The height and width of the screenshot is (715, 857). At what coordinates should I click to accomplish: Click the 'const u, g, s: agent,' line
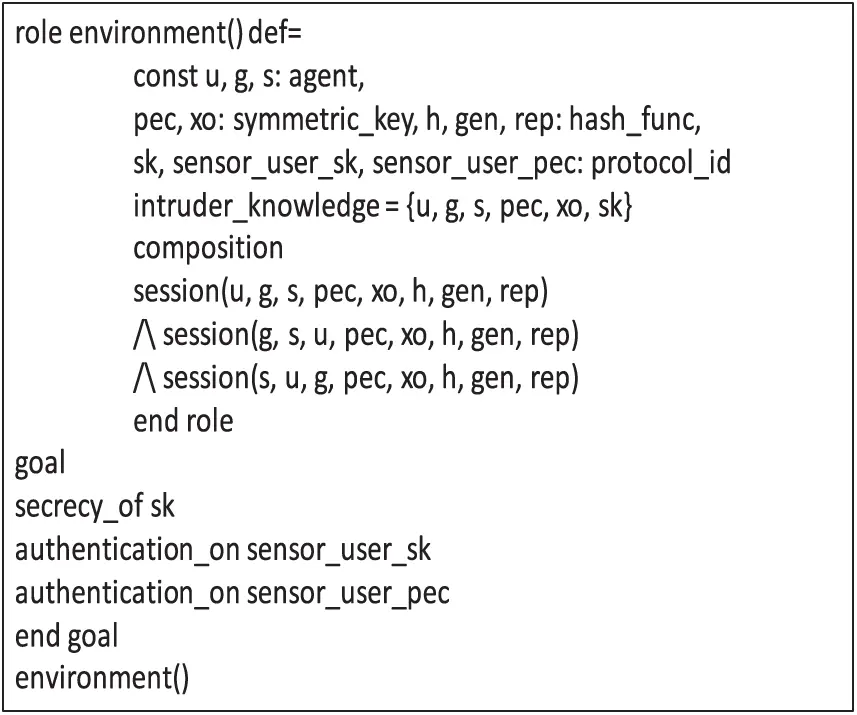249,77
